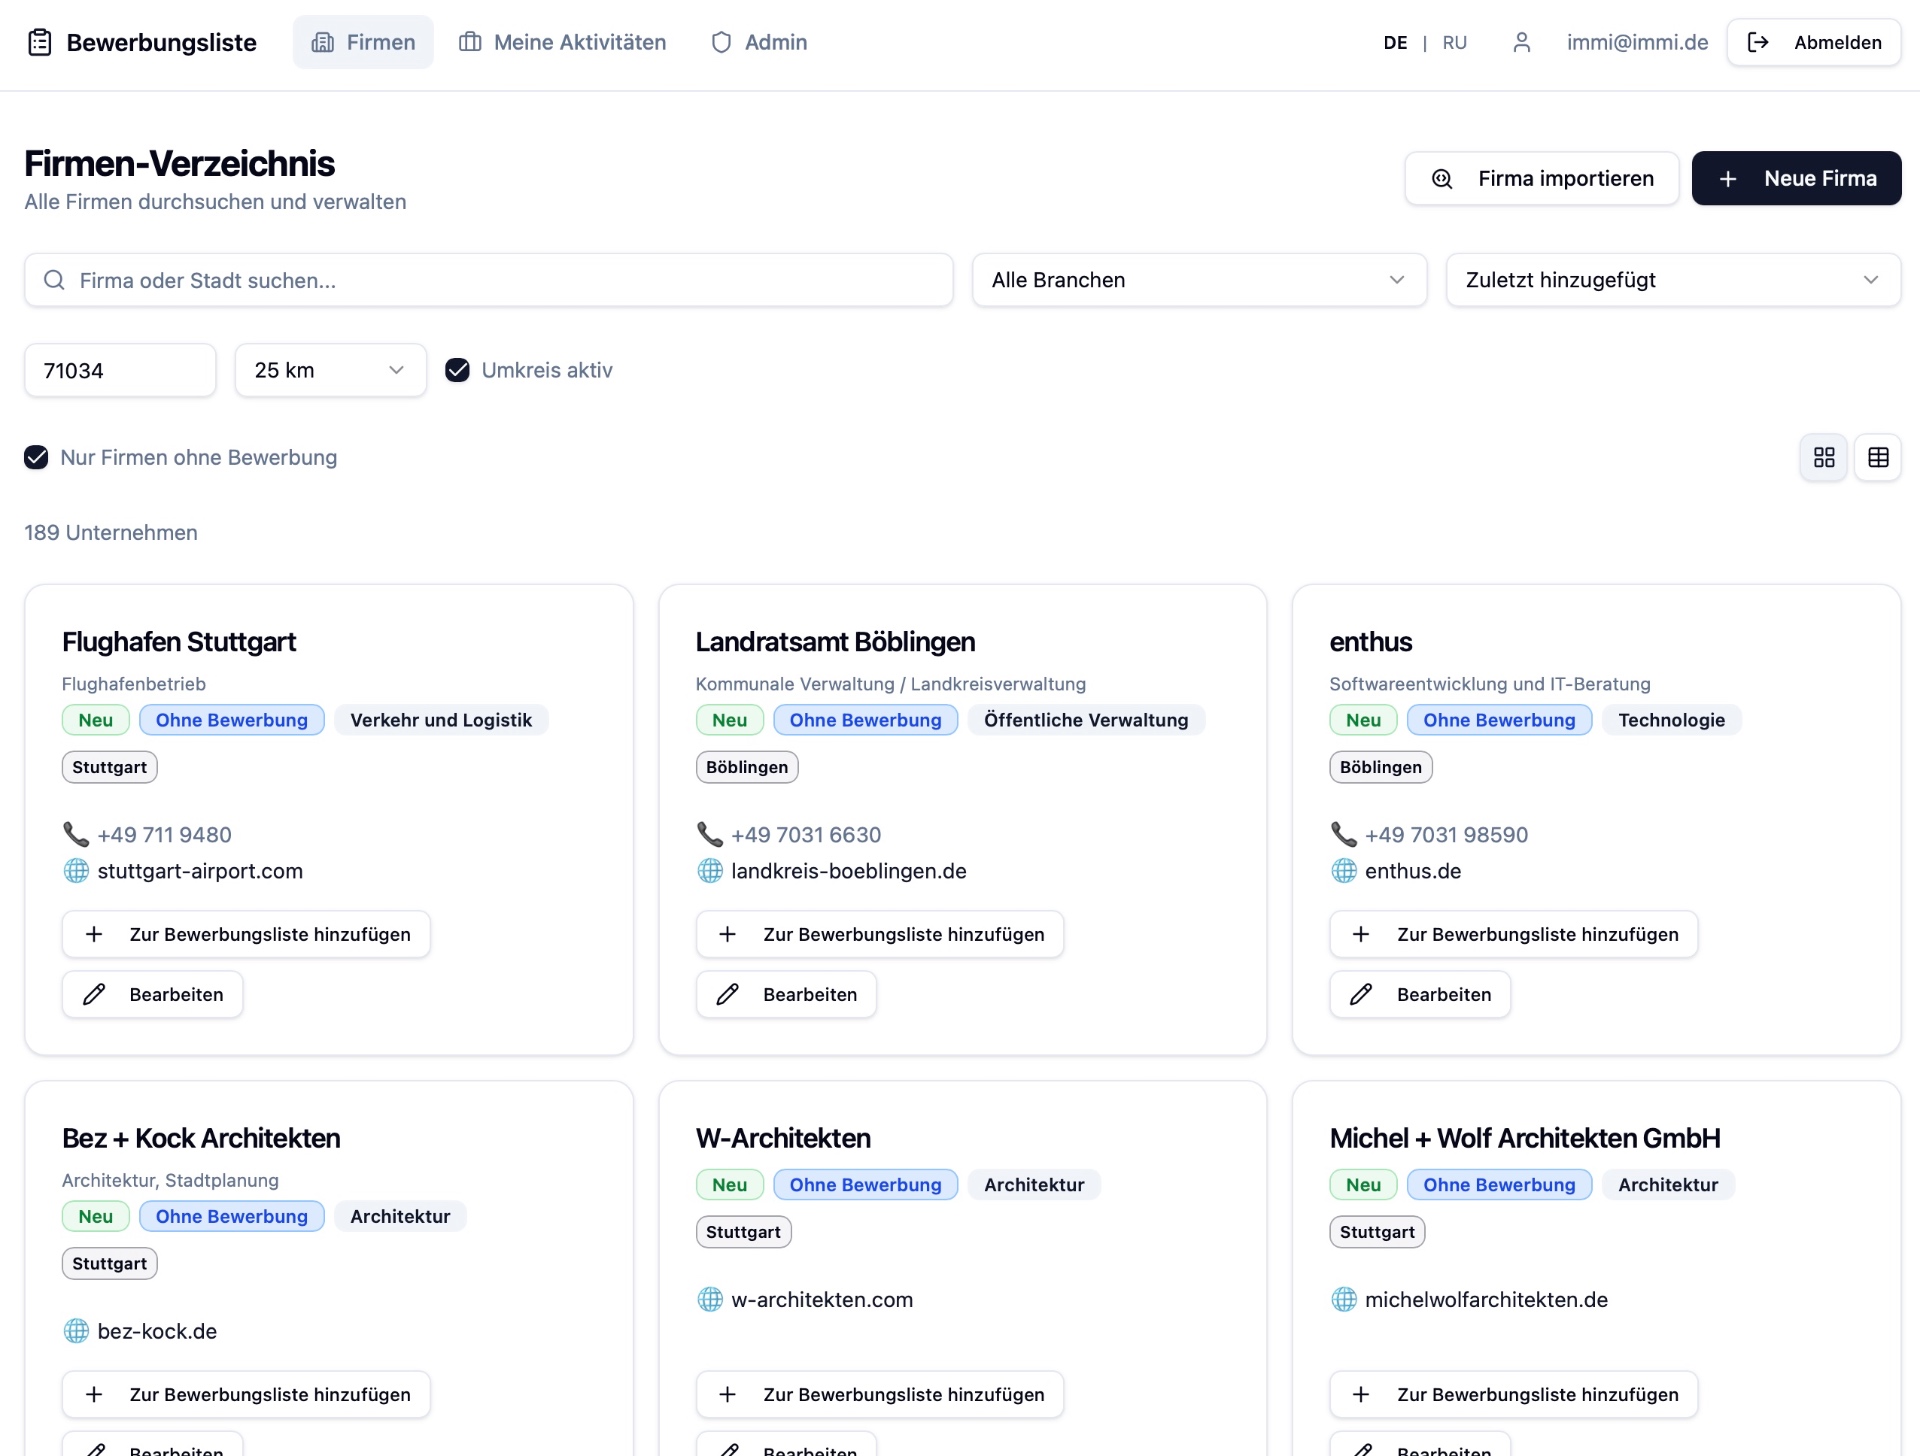This screenshot has height=1456, width=1920.
Task: Switch to table view icon
Action: pos(1878,457)
